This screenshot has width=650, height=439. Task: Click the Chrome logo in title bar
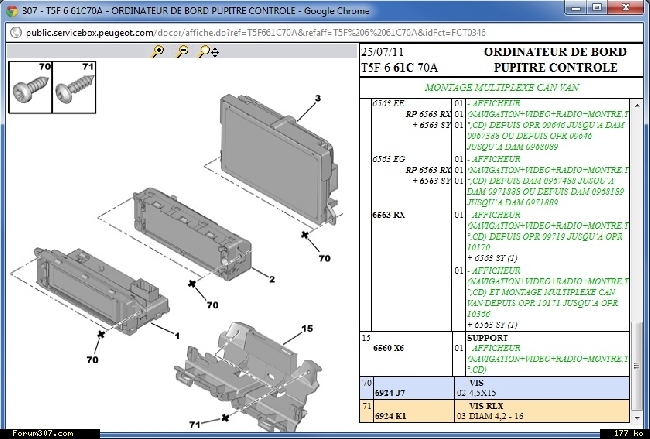(12, 11)
